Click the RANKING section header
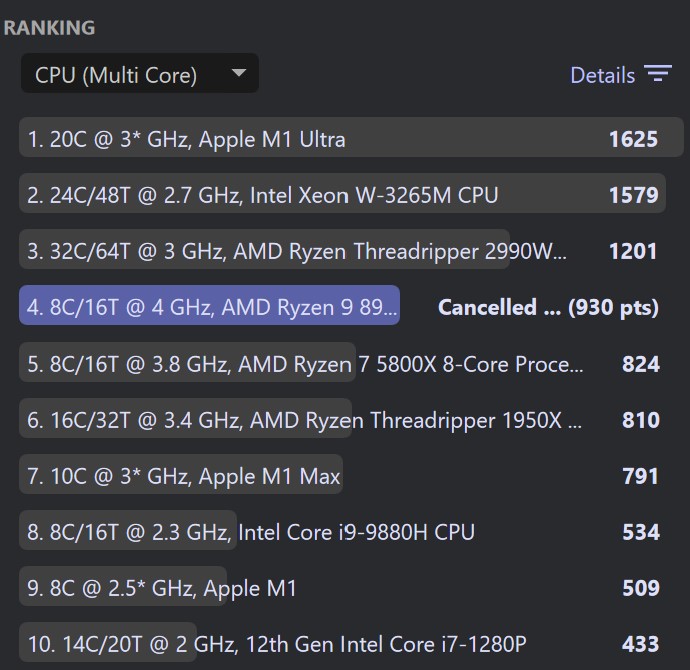 (x=49, y=28)
